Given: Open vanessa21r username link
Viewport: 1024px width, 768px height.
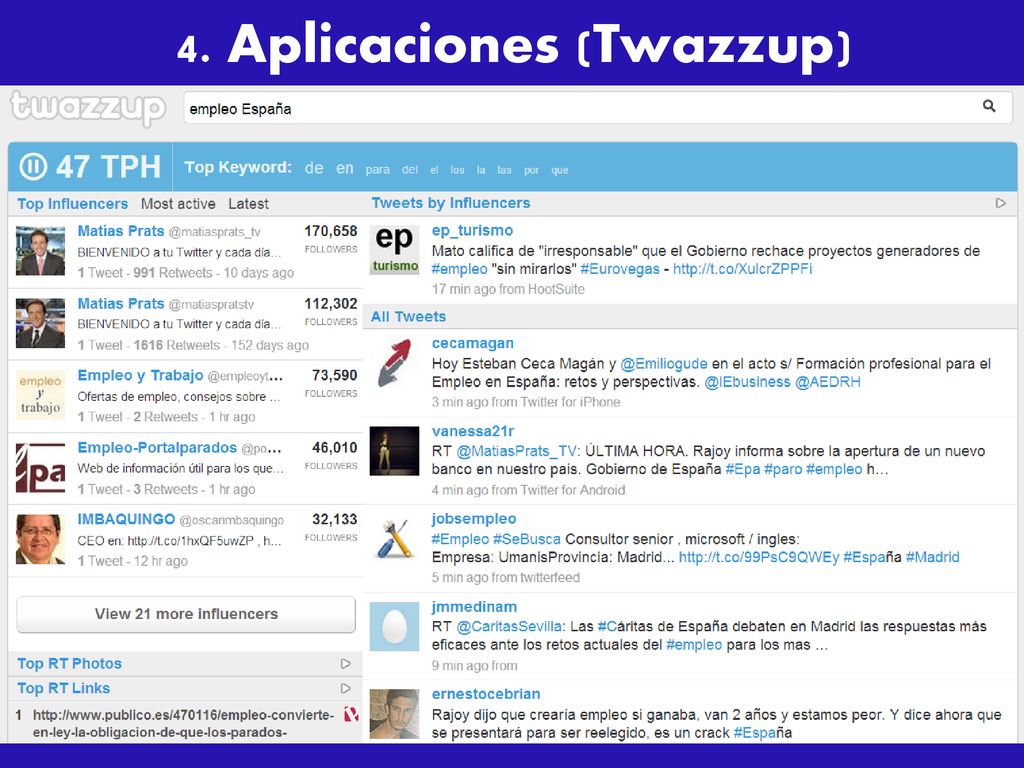Looking at the screenshot, I should tap(473, 431).
